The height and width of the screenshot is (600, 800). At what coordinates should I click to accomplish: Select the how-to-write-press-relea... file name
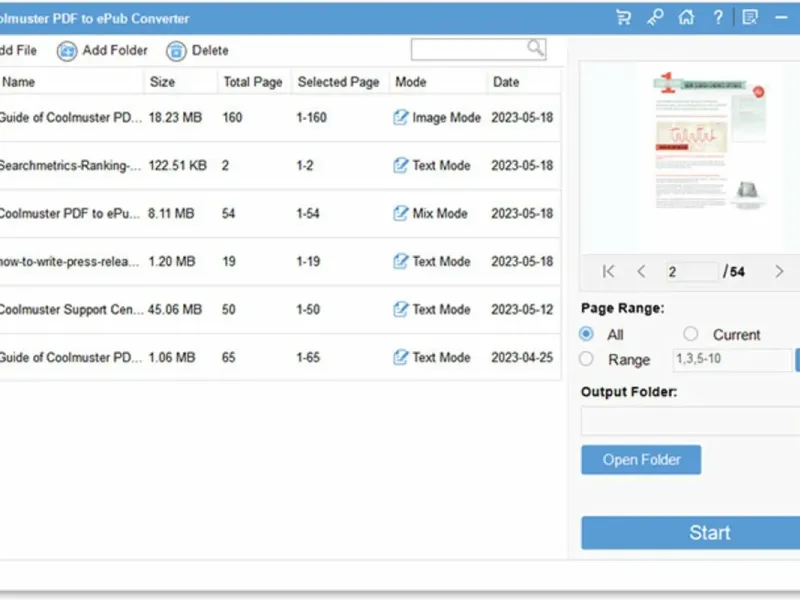click(x=69, y=261)
